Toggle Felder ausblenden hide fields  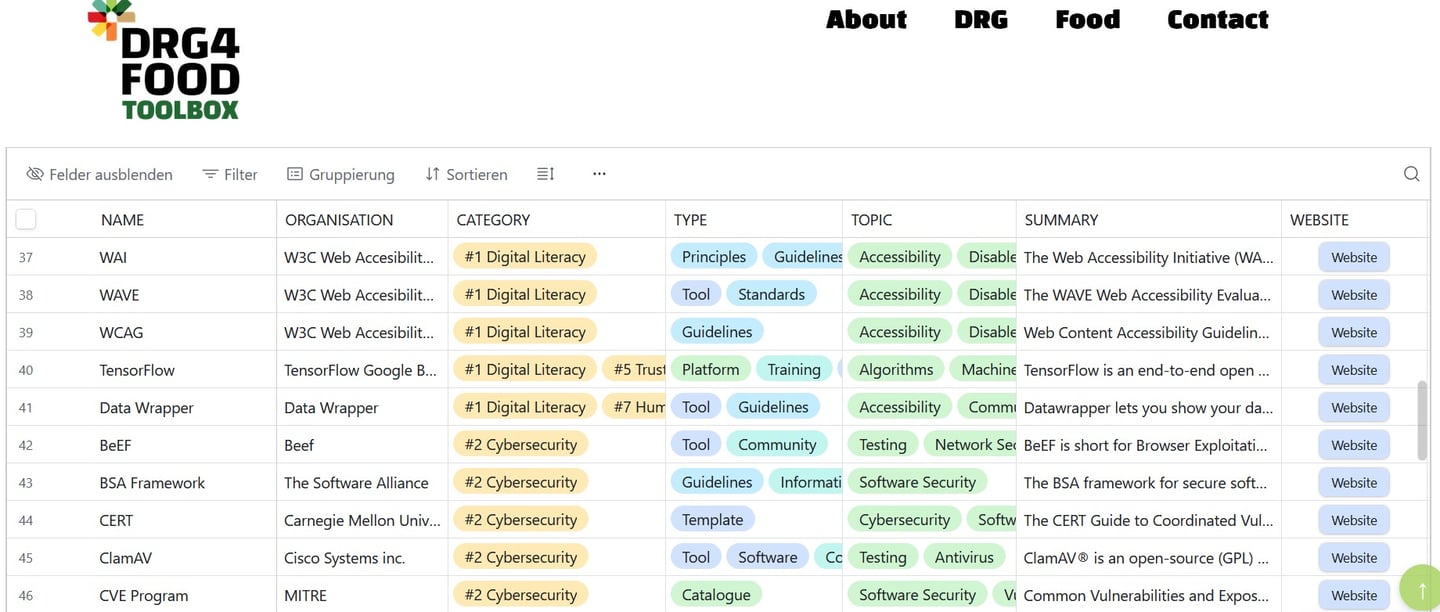tap(99, 174)
